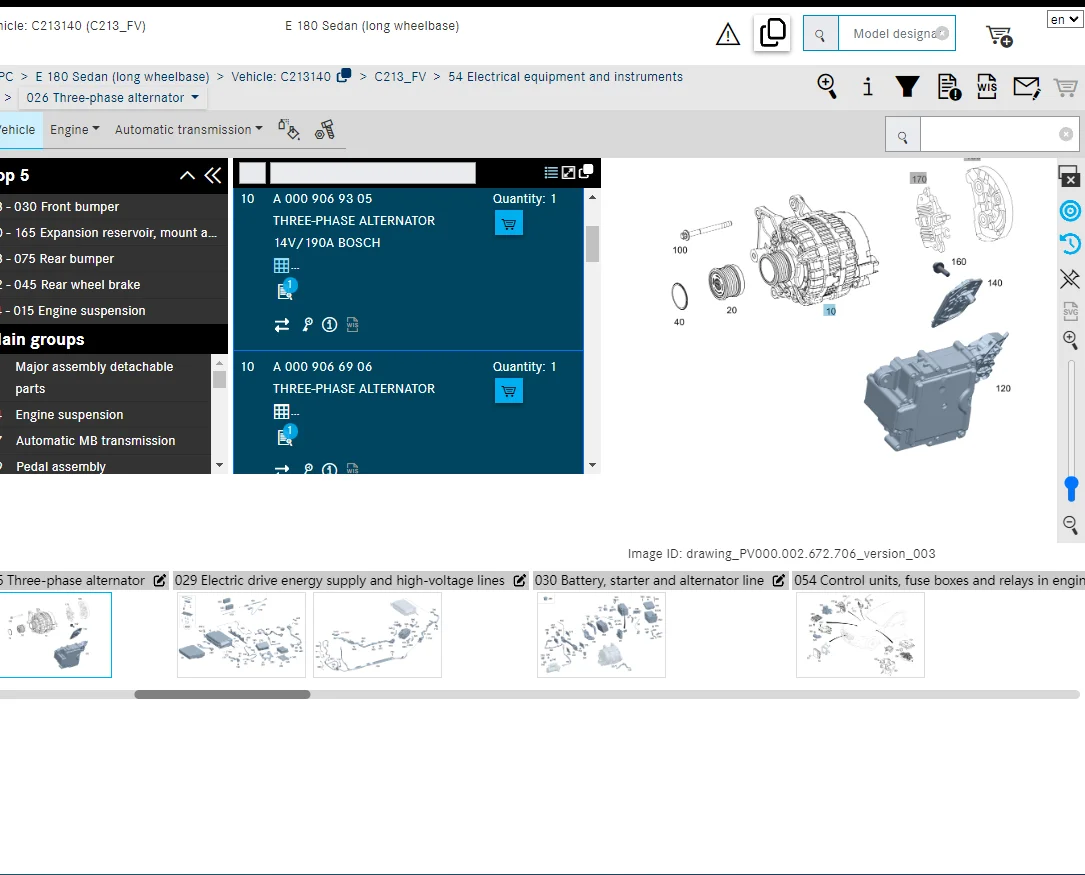Toggle the list view icon in parts panel

(551, 172)
